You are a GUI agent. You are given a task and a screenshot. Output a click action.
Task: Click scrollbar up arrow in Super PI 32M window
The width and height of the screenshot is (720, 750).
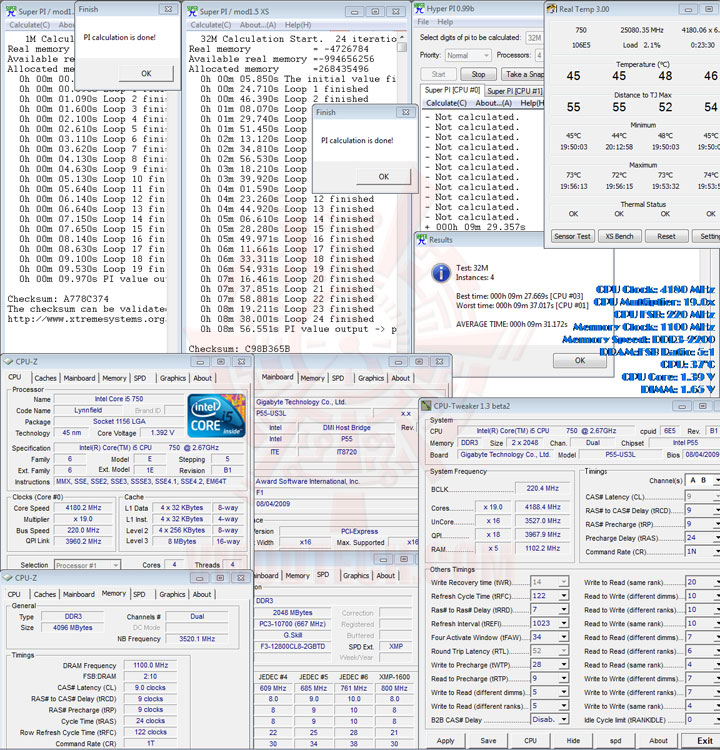(402, 37)
